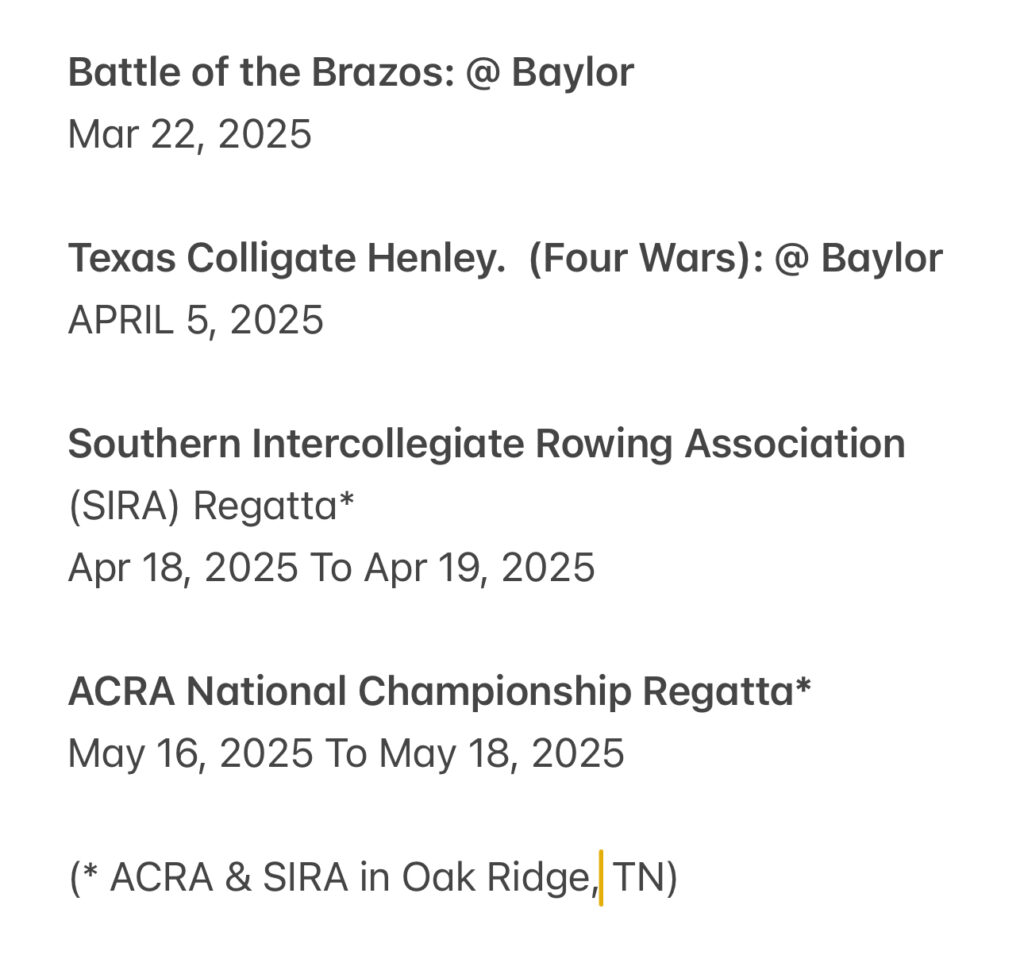Click the word 'Championship' in the ACRA heading
This screenshot has width=1024, height=955.
[x=494, y=692]
